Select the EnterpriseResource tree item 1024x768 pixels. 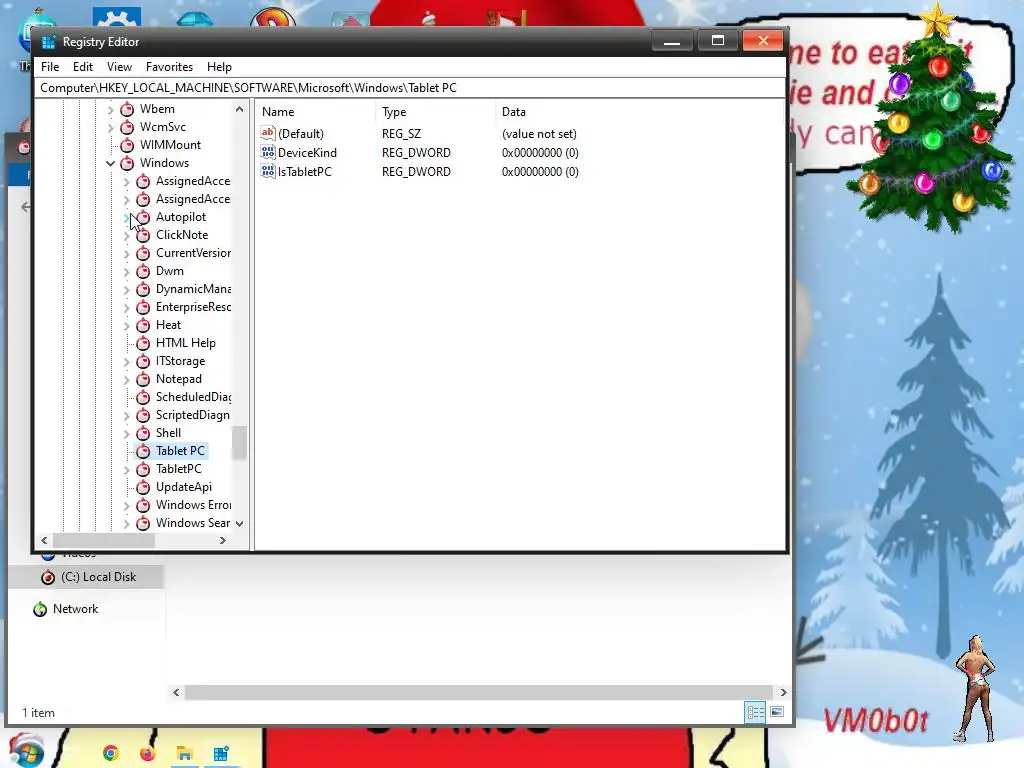coord(193,307)
